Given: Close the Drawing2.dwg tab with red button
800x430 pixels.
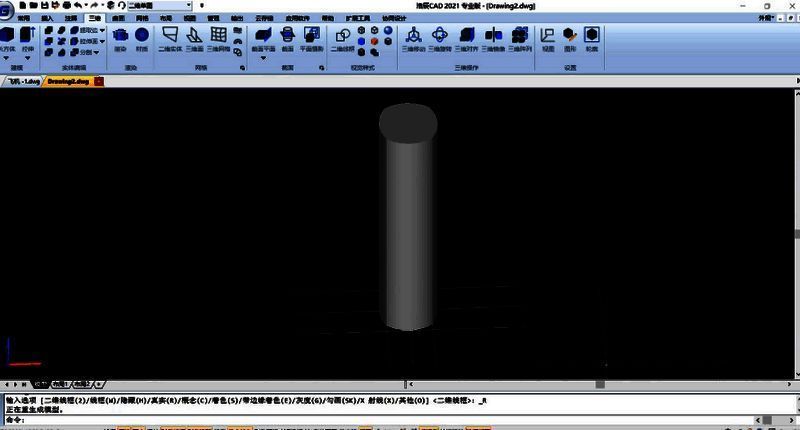Looking at the screenshot, I should 99,81.
